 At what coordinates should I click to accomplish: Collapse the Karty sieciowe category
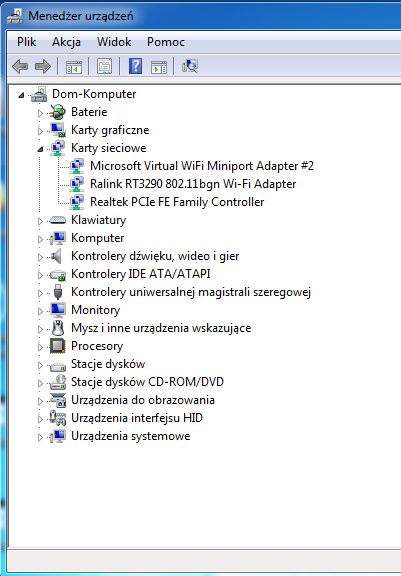tap(40, 149)
